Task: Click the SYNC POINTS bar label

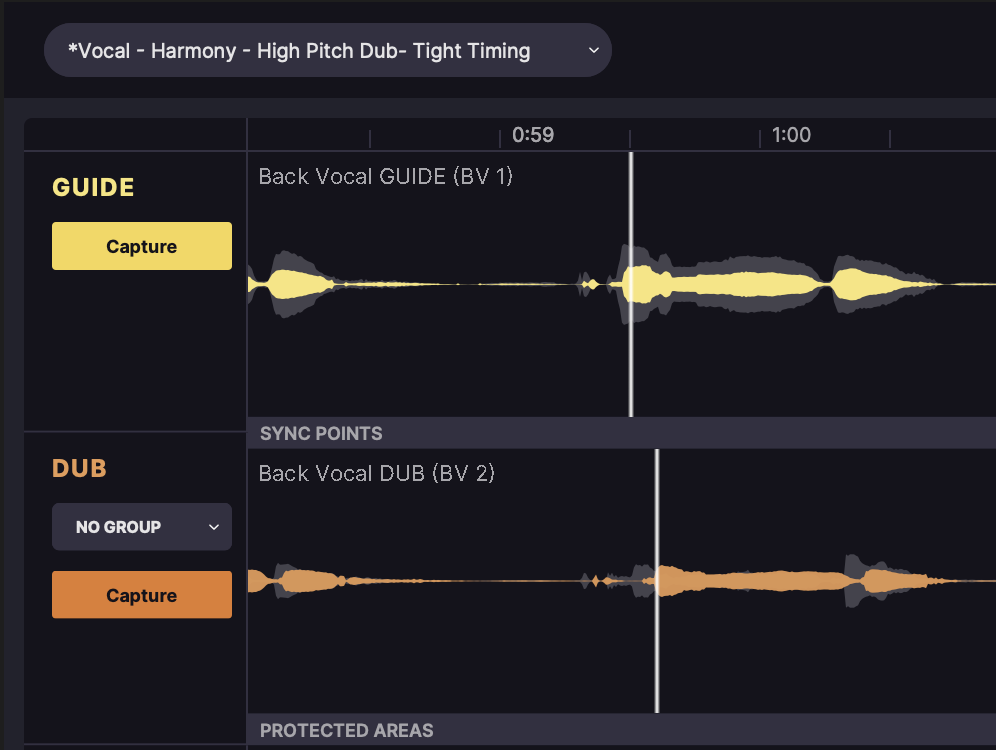Action: (321, 434)
